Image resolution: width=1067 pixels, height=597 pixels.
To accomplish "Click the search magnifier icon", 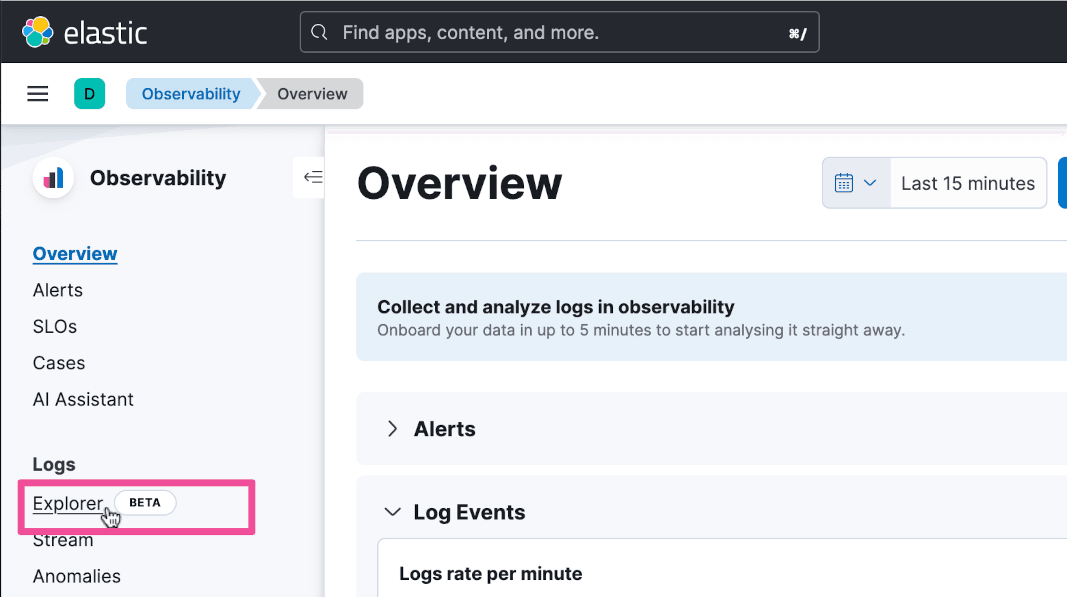I will point(319,33).
